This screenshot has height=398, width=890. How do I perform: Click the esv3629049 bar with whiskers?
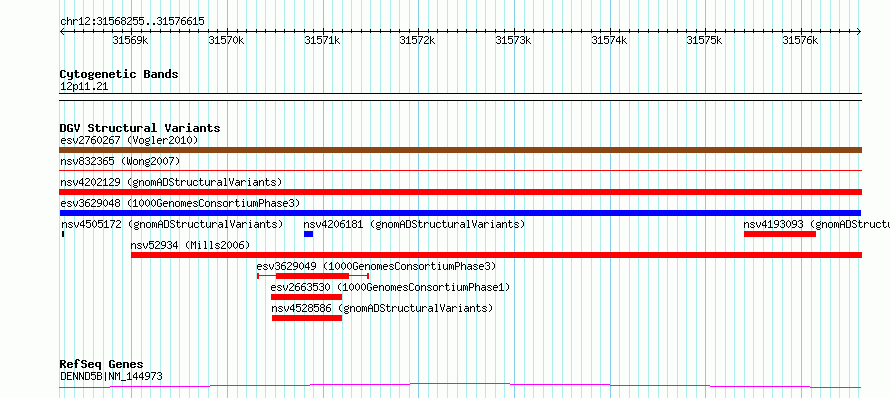(x=313, y=276)
